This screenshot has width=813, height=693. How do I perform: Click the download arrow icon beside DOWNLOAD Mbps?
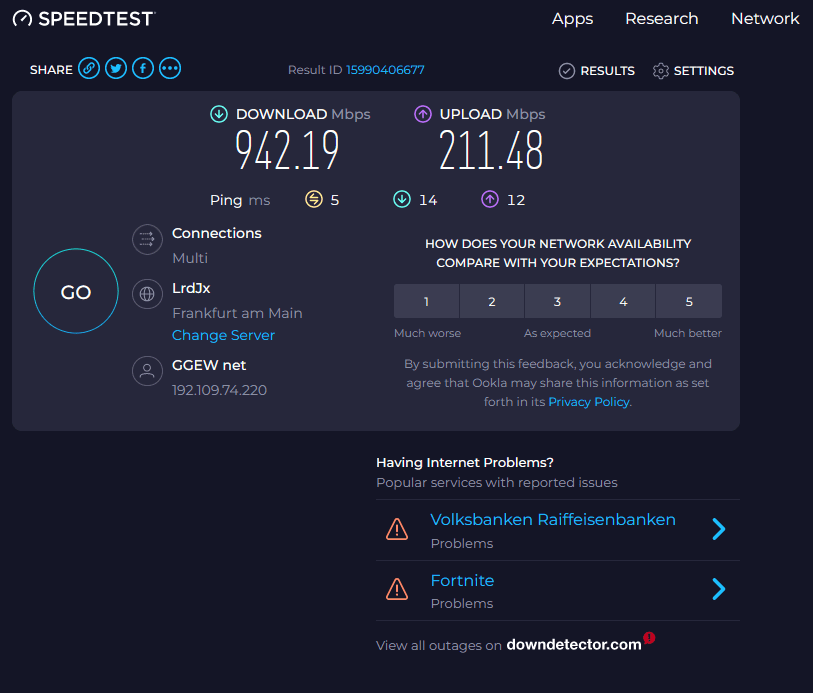pos(219,114)
